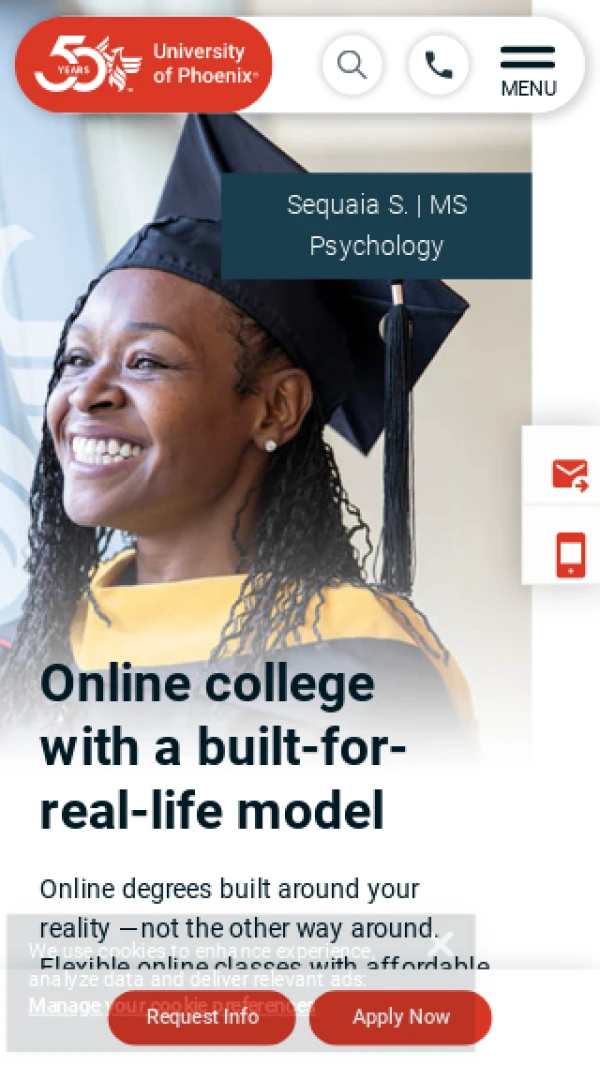This screenshot has width=600, height=1065.
Task: Select the MENU label in header
Action: pyautogui.click(x=529, y=89)
